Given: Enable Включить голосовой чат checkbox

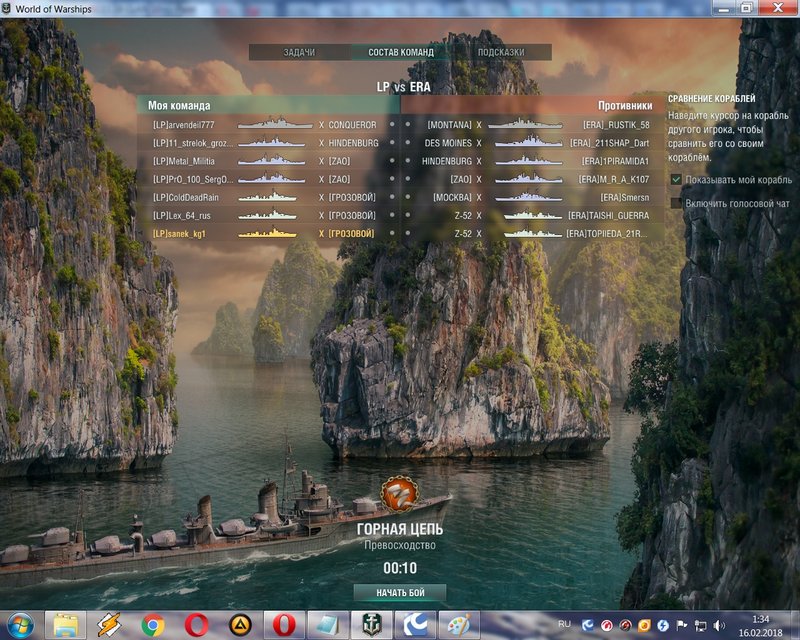Looking at the screenshot, I should 676,203.
